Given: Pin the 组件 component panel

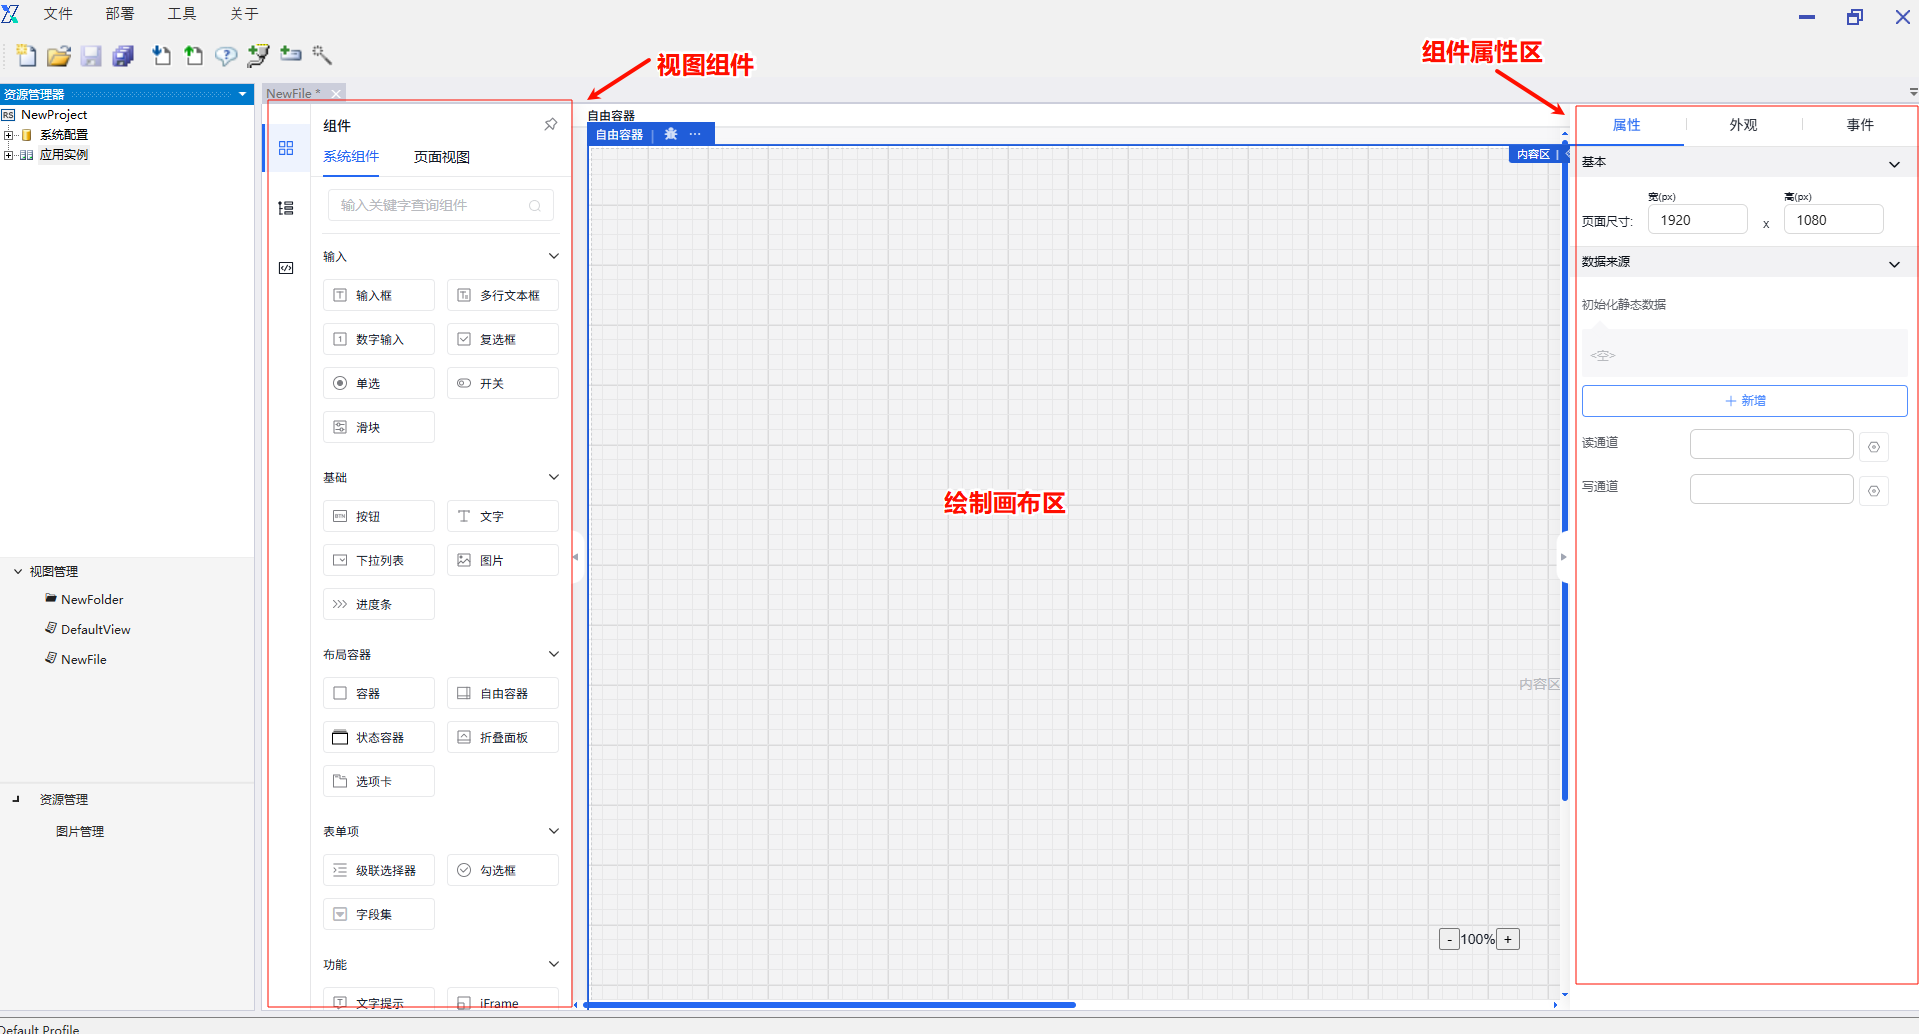Looking at the screenshot, I should pos(550,125).
